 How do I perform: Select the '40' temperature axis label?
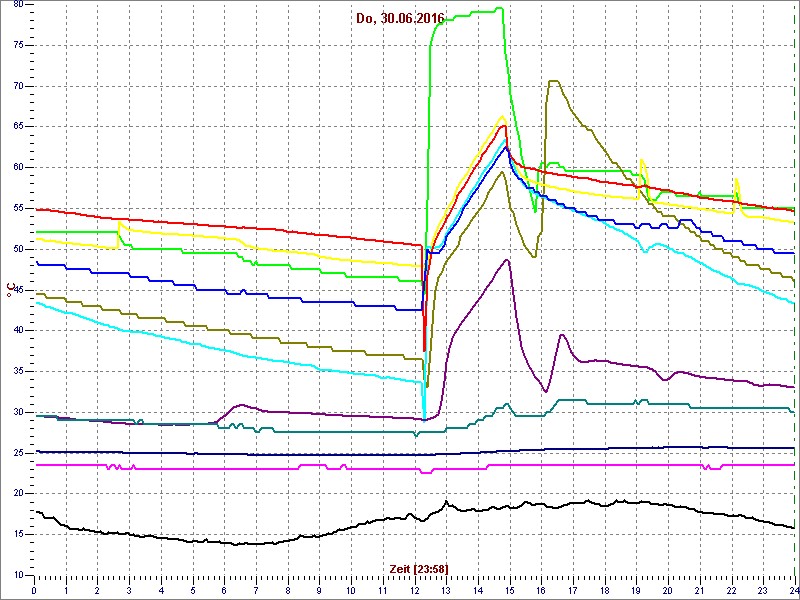pyautogui.click(x=18, y=331)
